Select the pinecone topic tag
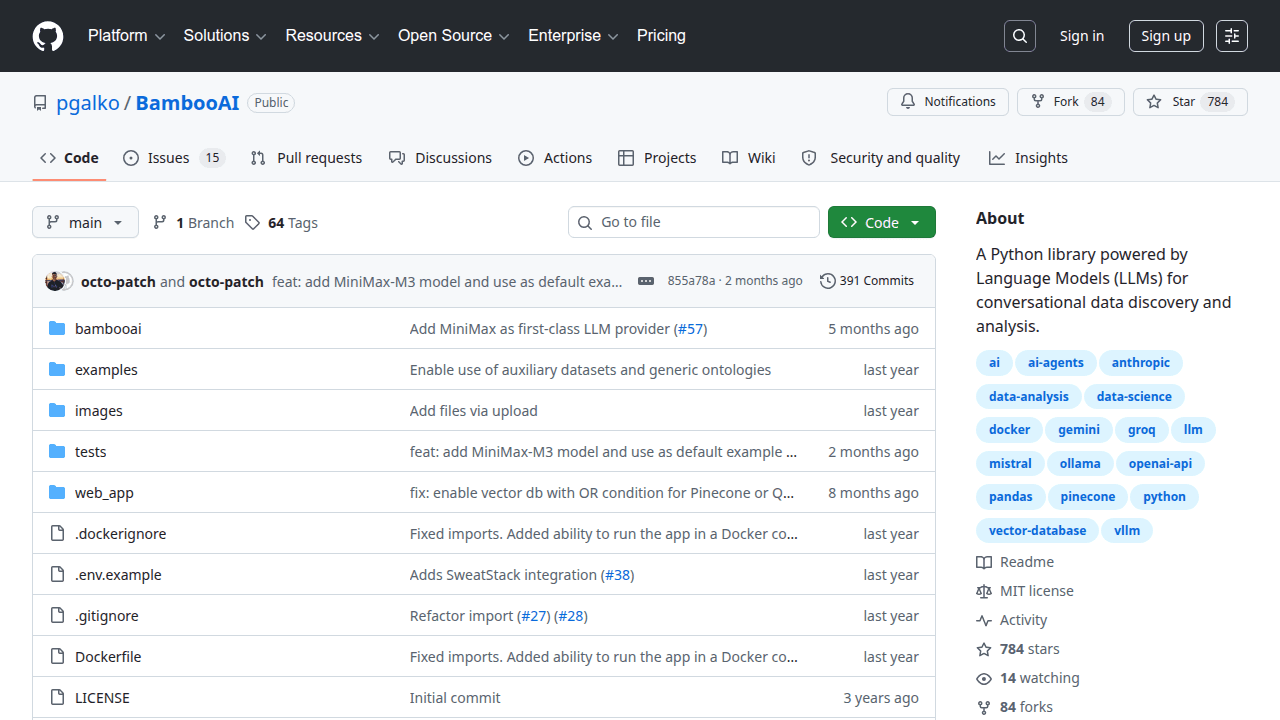Viewport: 1280px width, 720px height. tap(1087, 497)
